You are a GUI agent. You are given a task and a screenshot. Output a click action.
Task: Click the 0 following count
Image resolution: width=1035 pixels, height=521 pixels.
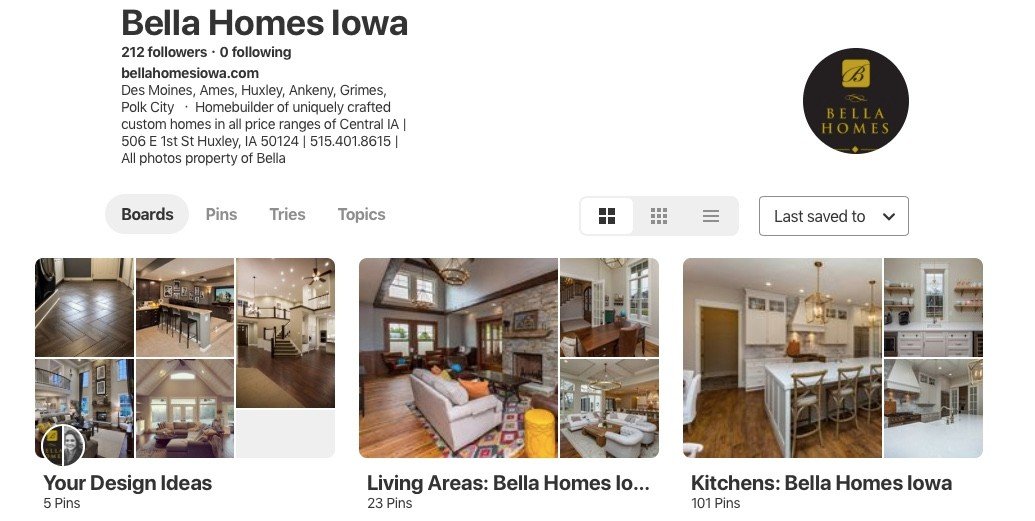tap(255, 52)
